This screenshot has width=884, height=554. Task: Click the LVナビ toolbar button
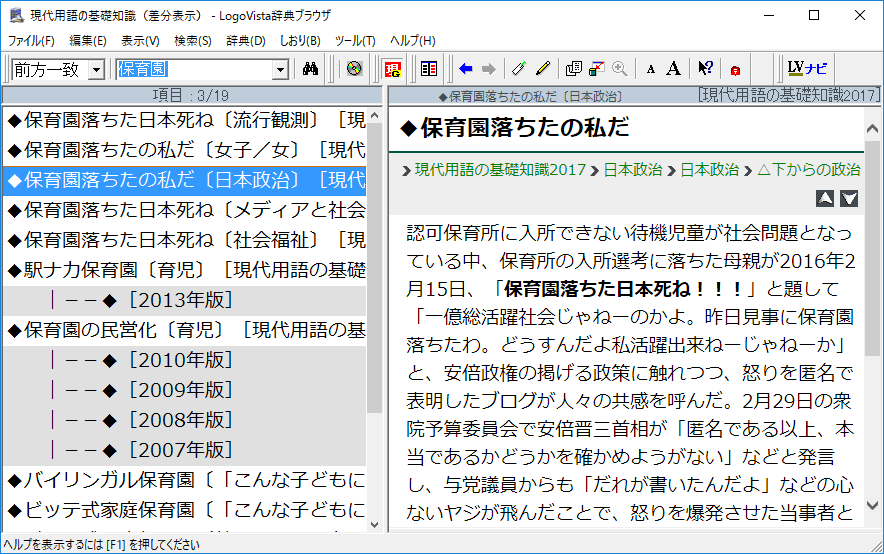coord(806,69)
